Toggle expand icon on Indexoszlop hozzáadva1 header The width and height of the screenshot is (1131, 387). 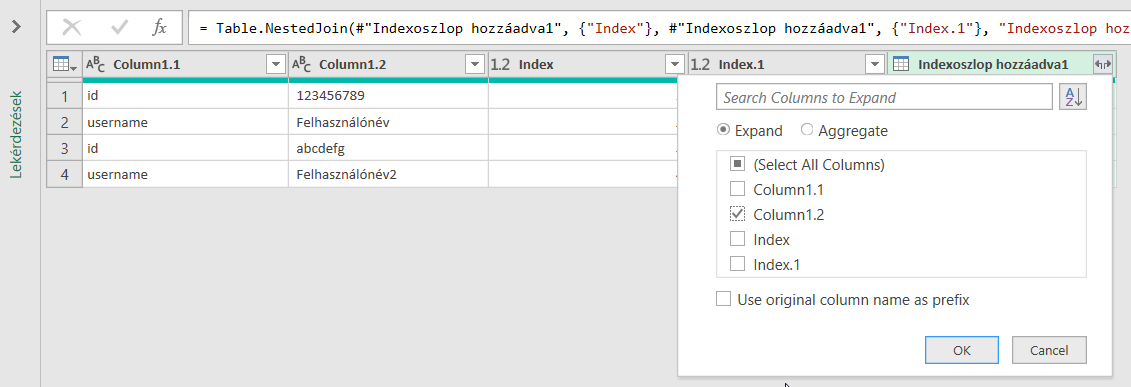[1104, 64]
